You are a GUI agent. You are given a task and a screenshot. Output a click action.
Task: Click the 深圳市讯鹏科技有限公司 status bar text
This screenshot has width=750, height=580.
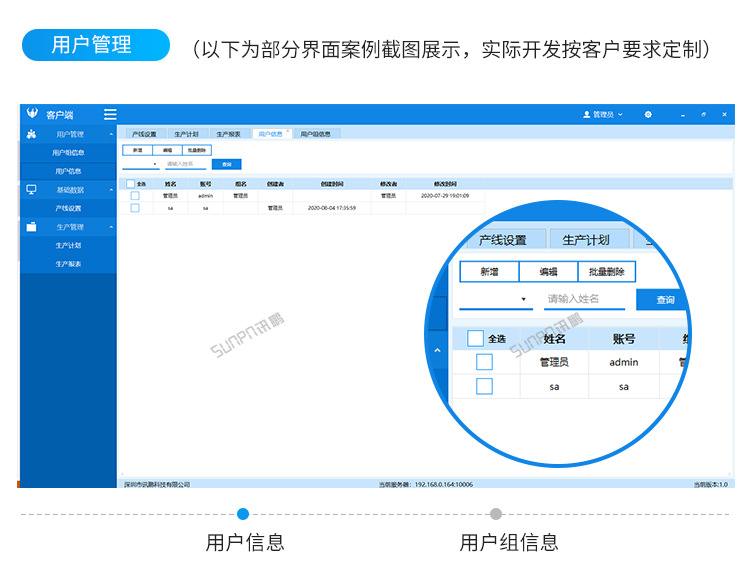click(x=157, y=484)
